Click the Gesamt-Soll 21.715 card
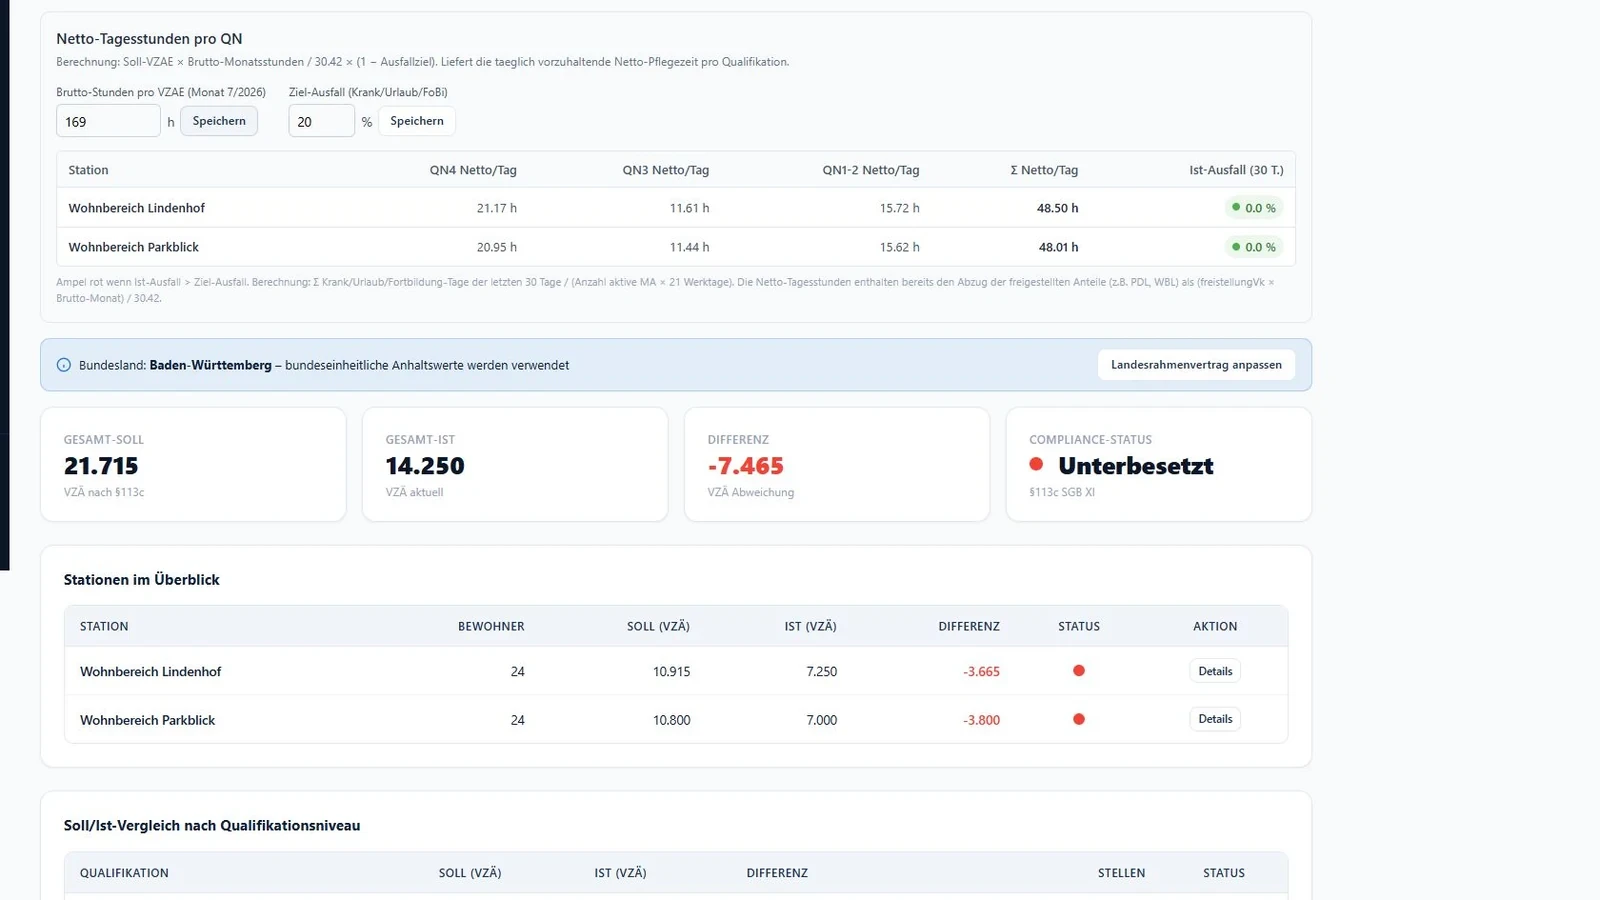 click(193, 464)
